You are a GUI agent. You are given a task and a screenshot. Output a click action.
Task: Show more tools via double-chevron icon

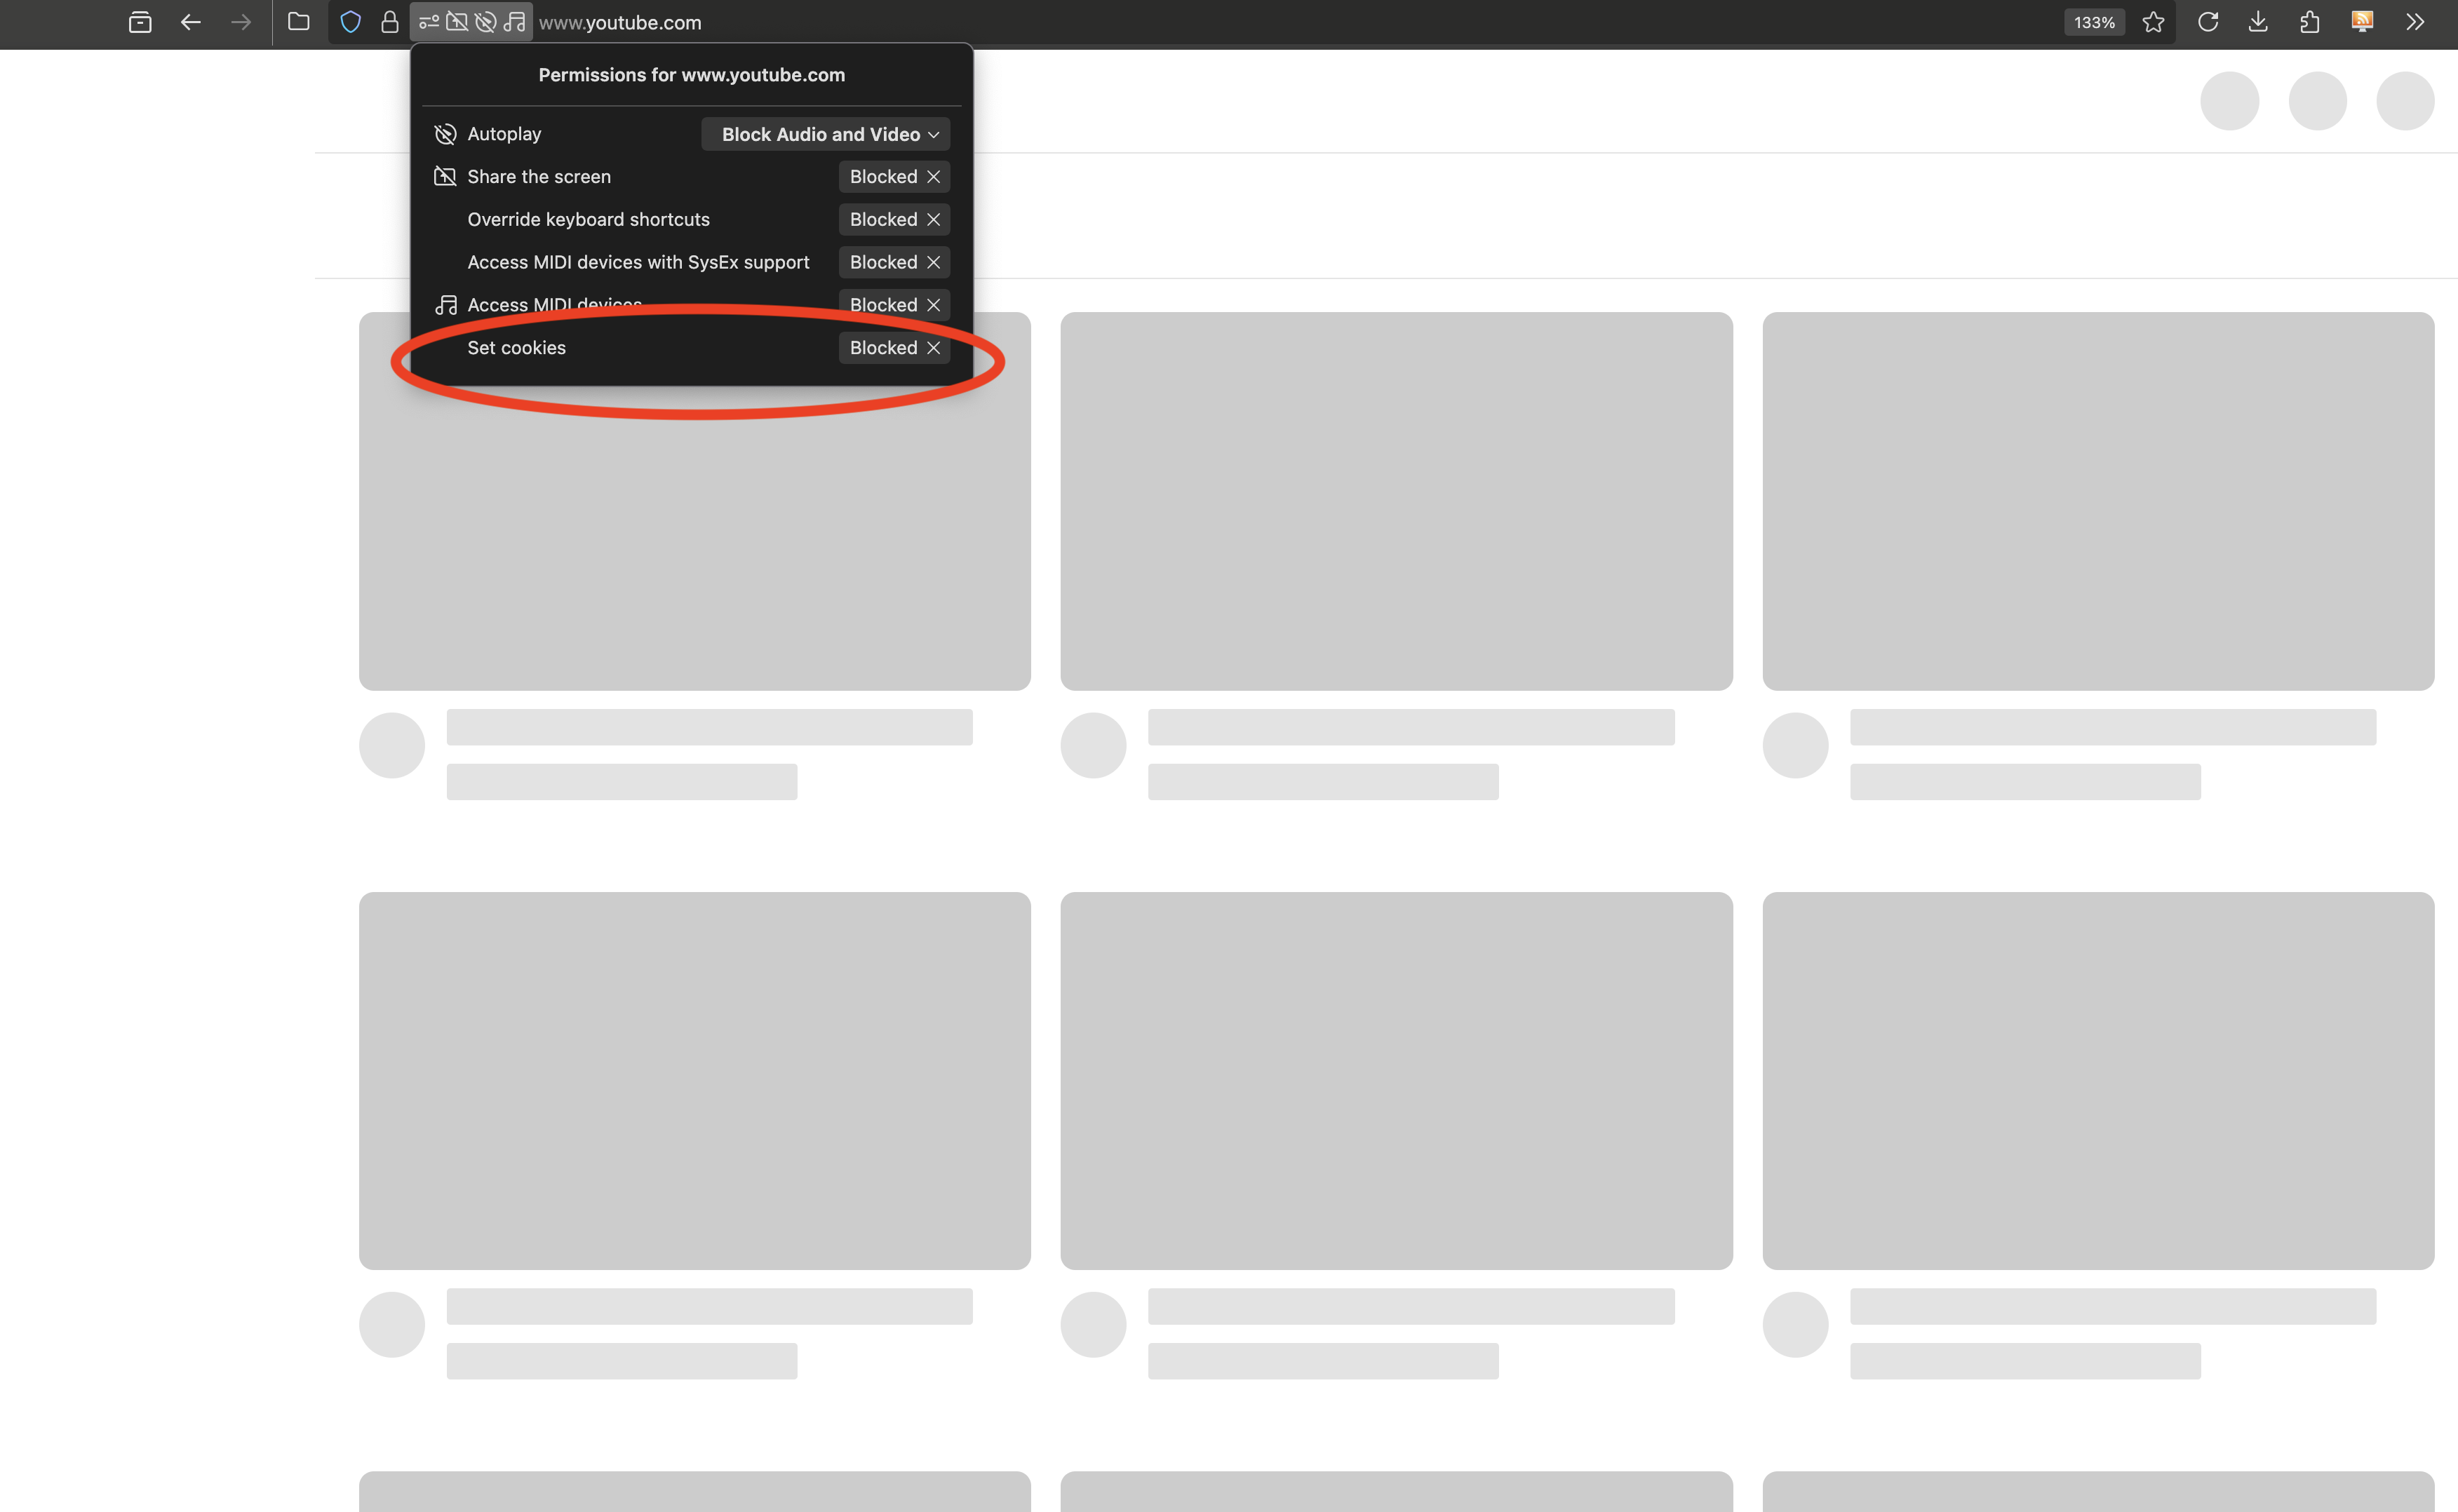tap(2415, 22)
